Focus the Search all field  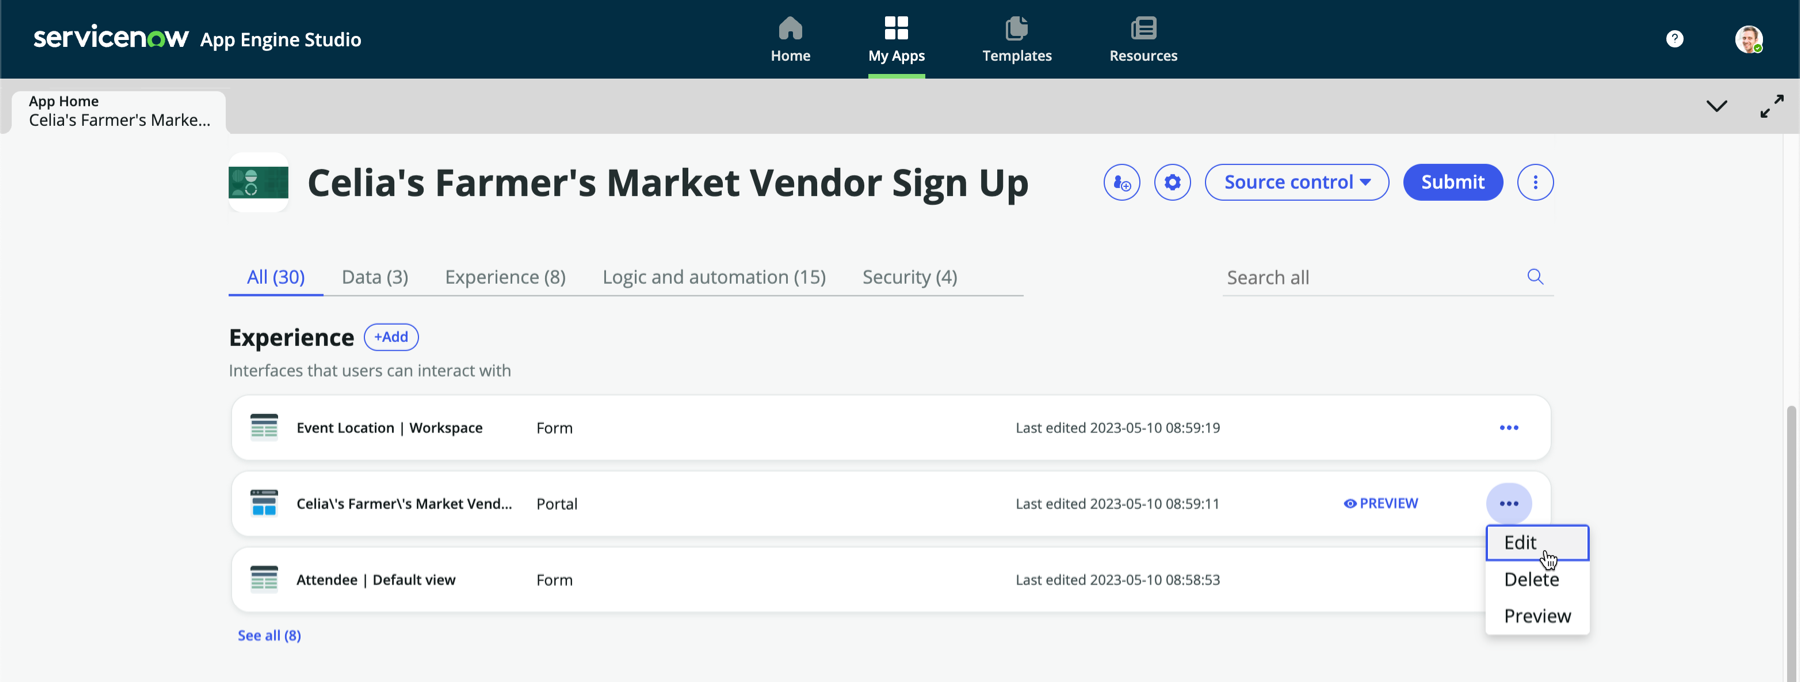[x=1370, y=277]
